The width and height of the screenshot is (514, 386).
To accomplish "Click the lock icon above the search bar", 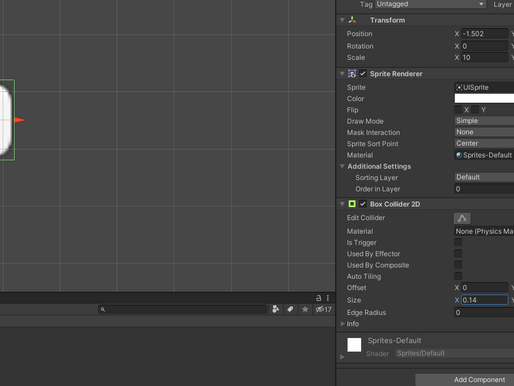I will click(318, 298).
